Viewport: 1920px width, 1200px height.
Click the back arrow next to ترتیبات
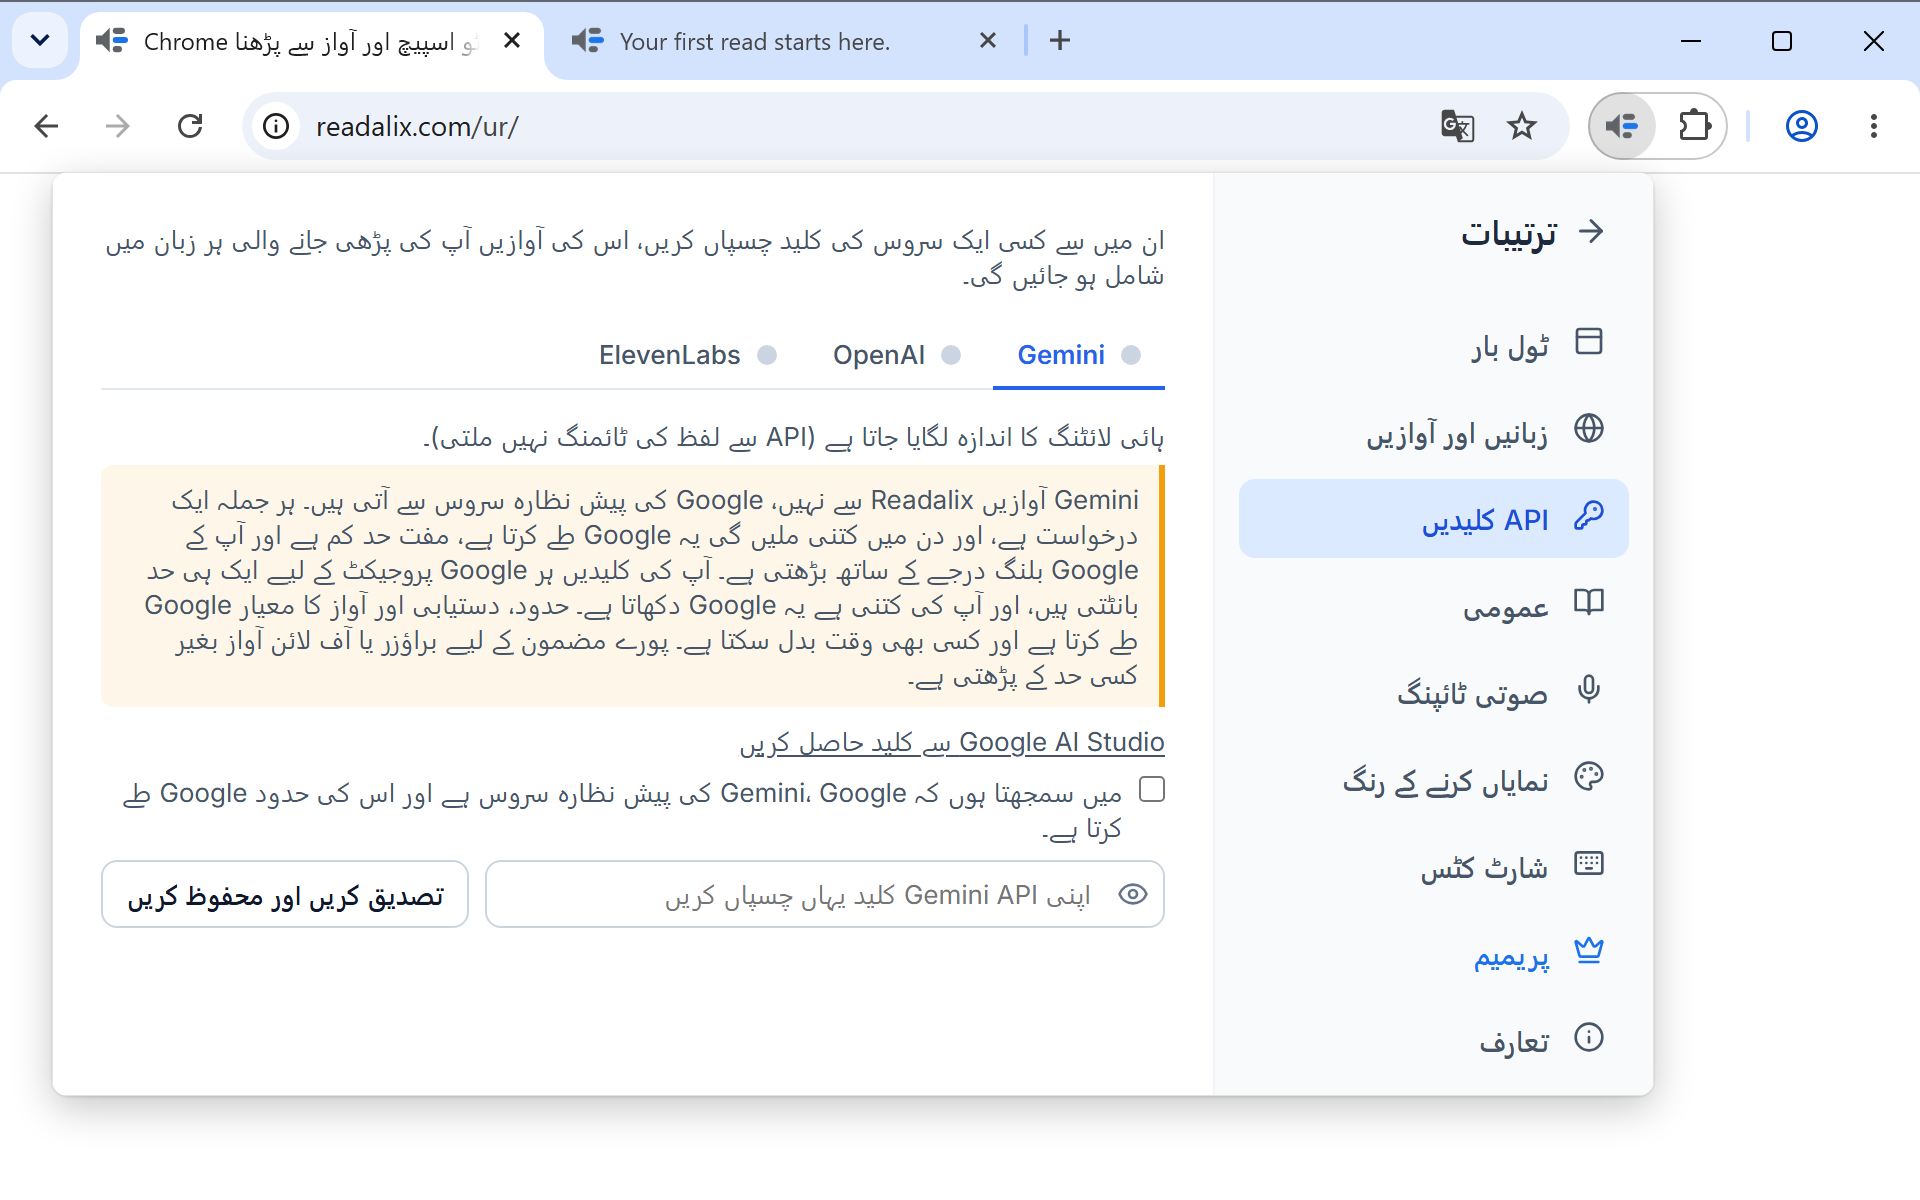coord(1591,232)
